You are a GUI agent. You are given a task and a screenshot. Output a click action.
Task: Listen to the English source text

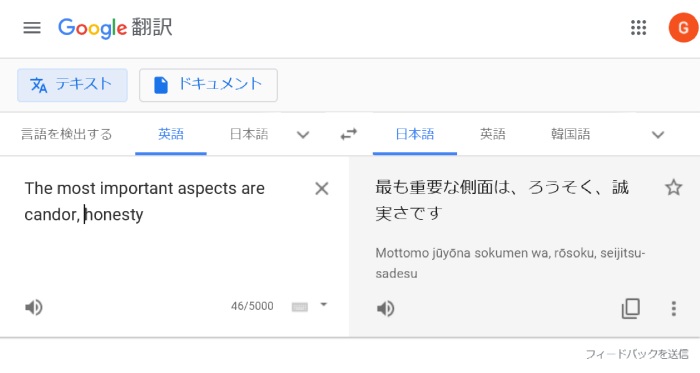(x=34, y=307)
